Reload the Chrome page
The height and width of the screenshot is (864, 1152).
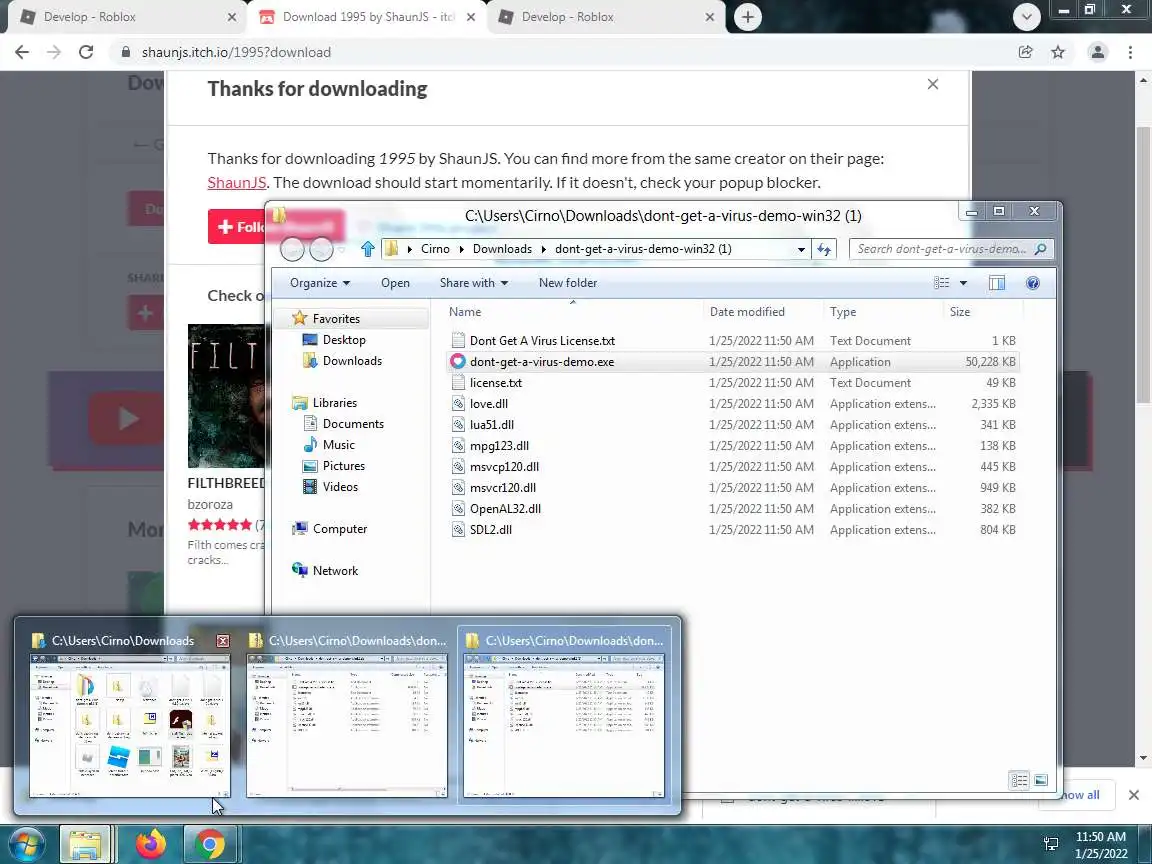pos(86,52)
